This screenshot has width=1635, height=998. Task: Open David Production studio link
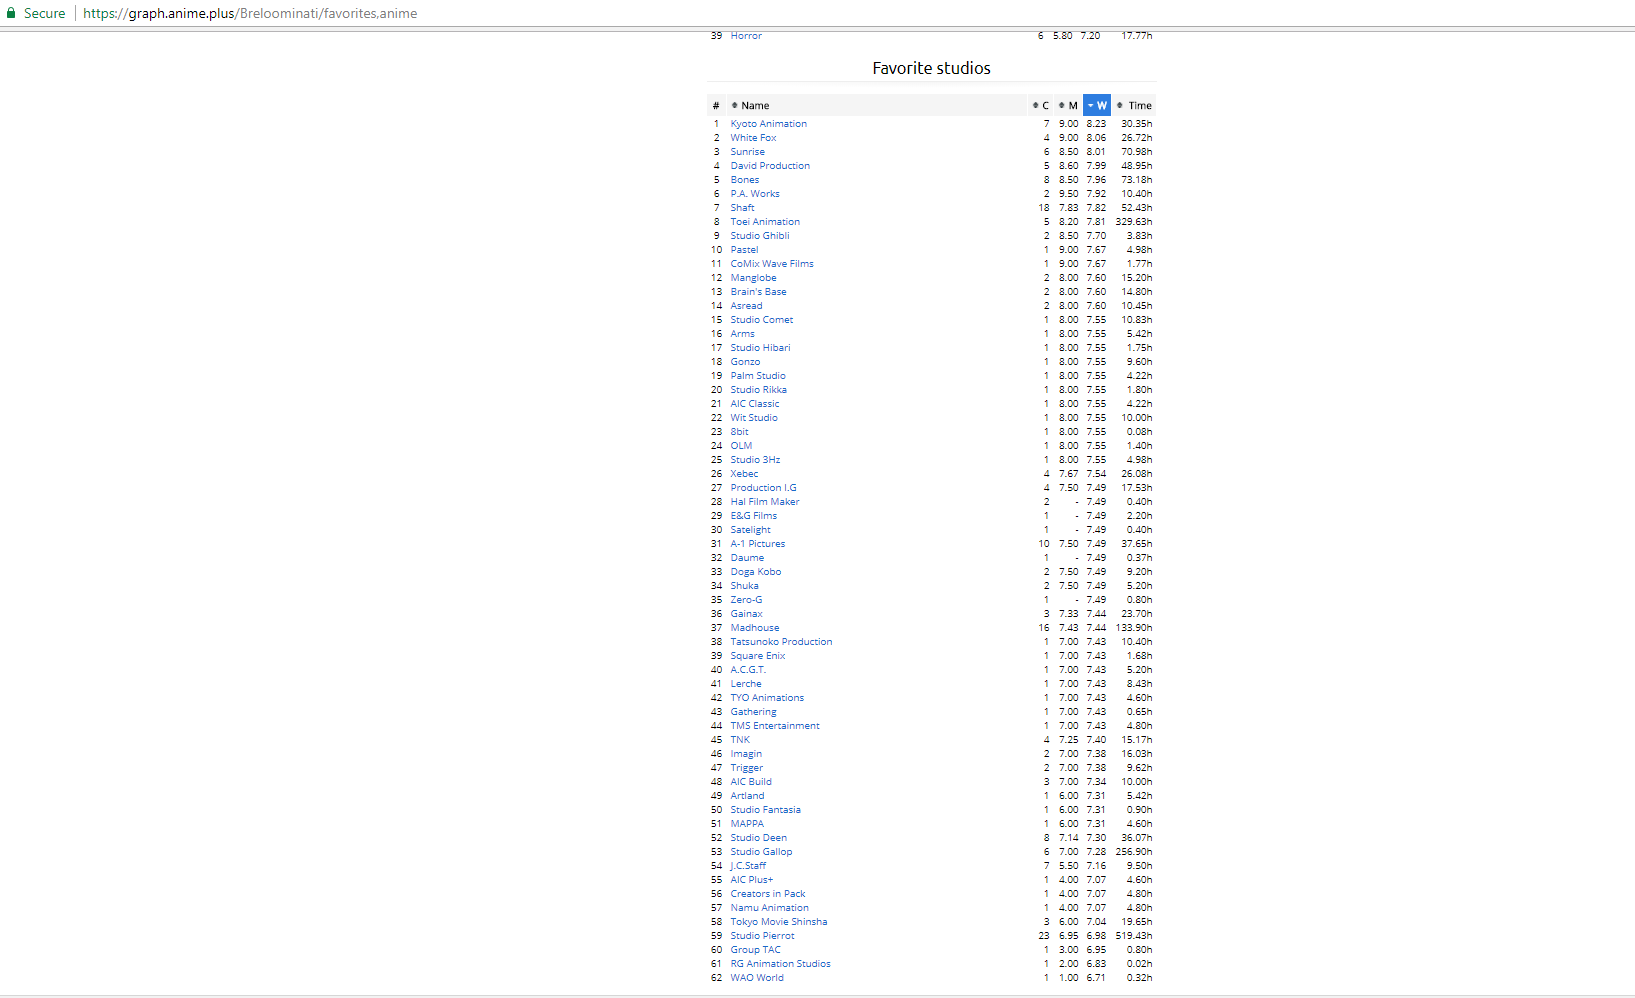(770, 166)
